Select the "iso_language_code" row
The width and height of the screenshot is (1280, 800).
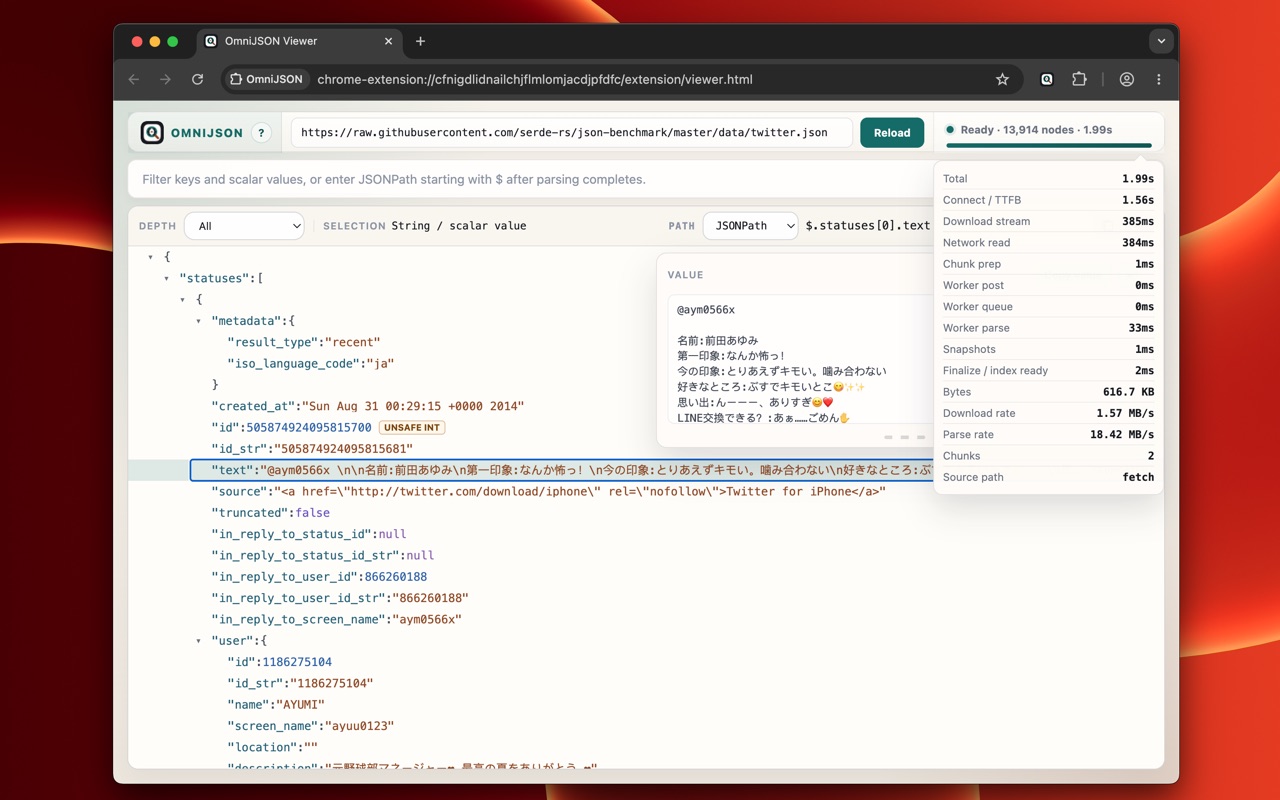(311, 363)
